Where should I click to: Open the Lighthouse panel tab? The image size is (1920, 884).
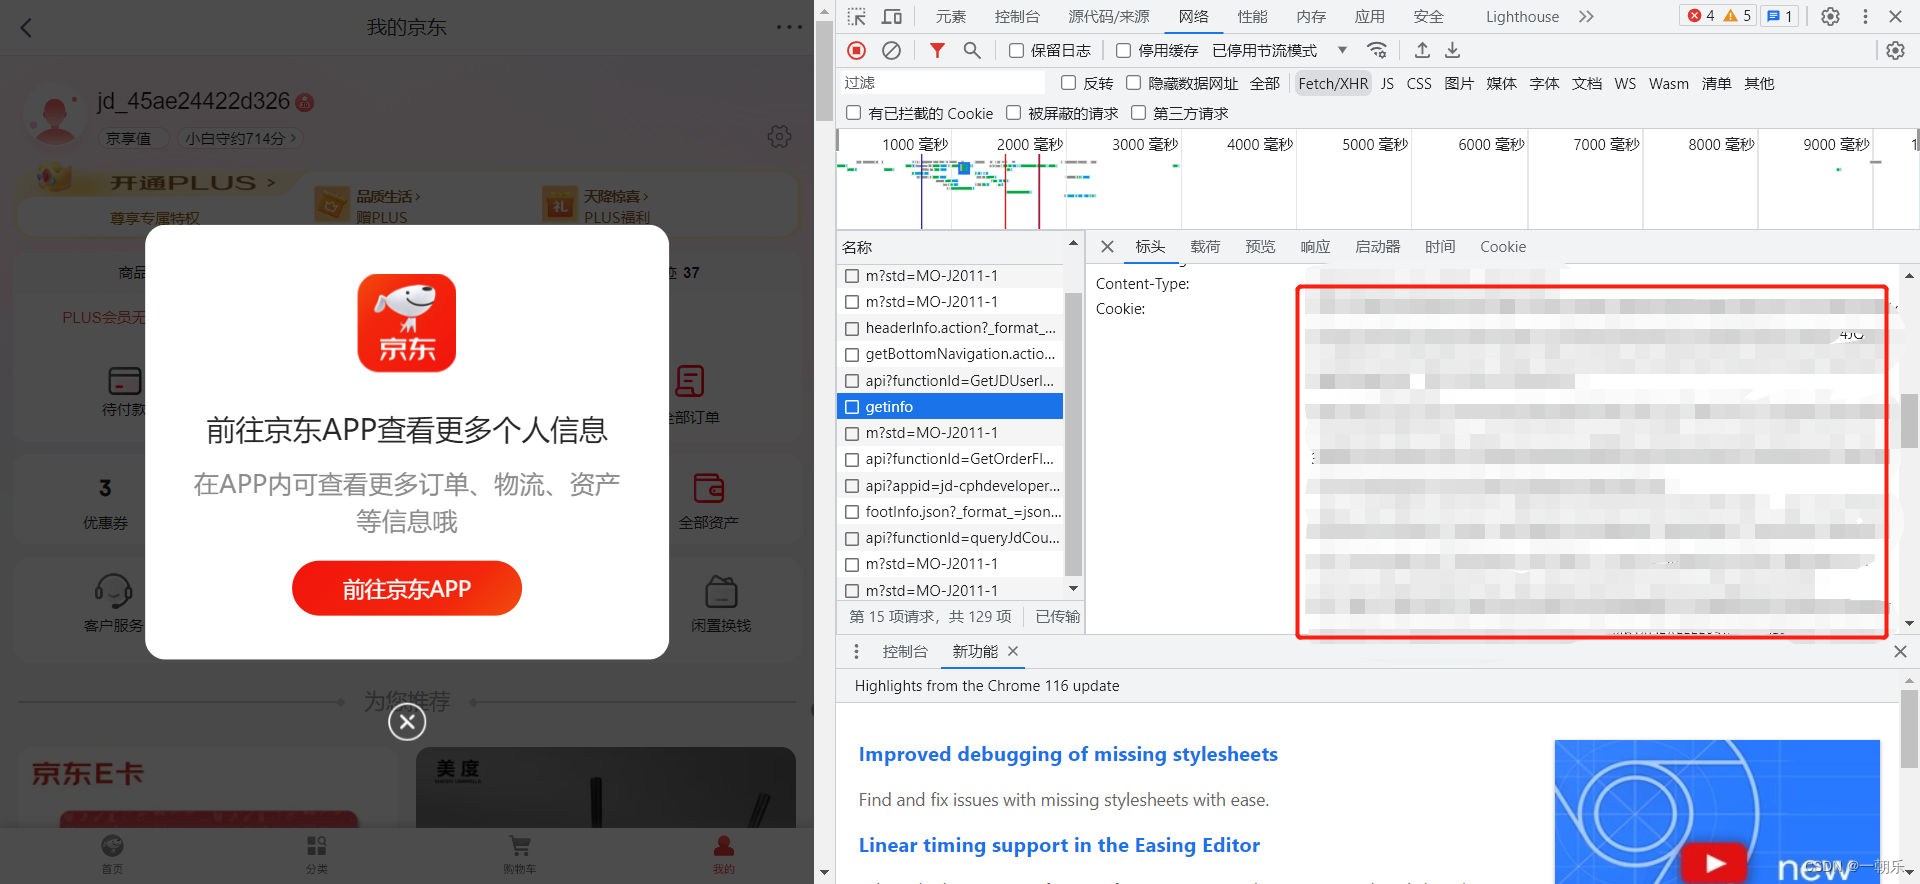pos(1522,16)
